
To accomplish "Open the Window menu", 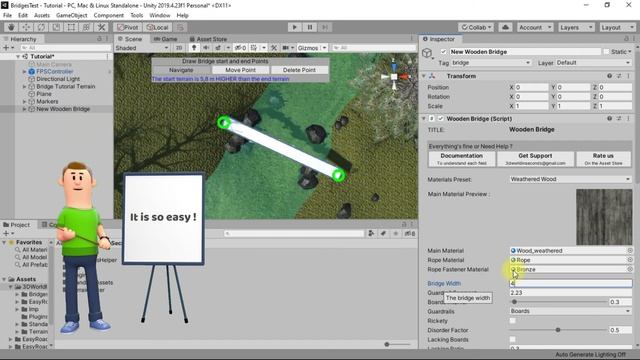I will pos(160,16).
